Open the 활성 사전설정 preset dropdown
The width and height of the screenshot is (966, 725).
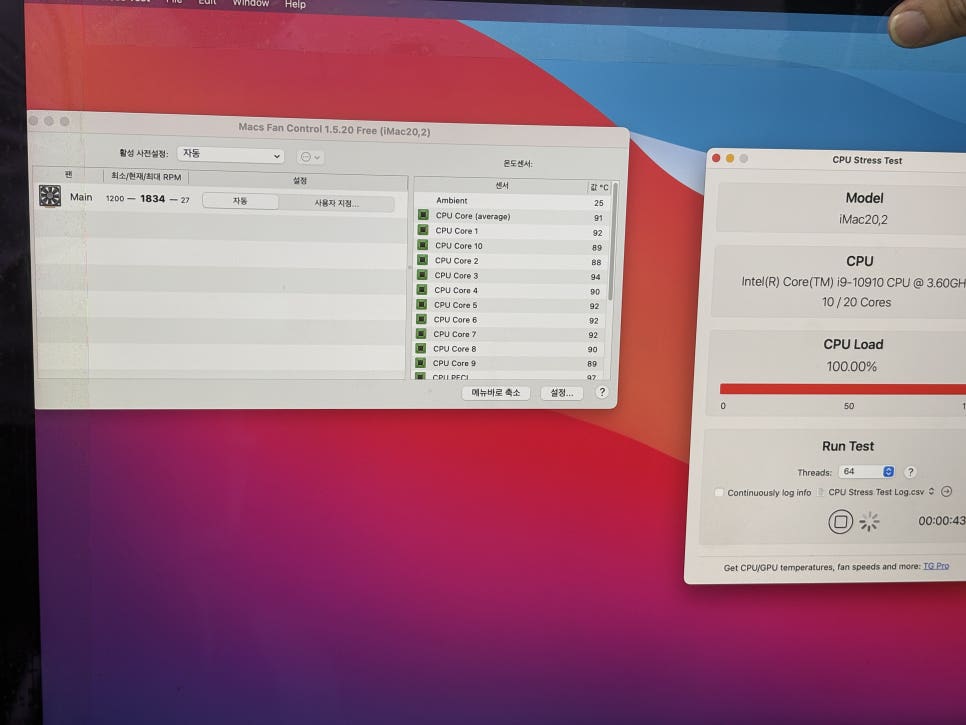pos(230,154)
